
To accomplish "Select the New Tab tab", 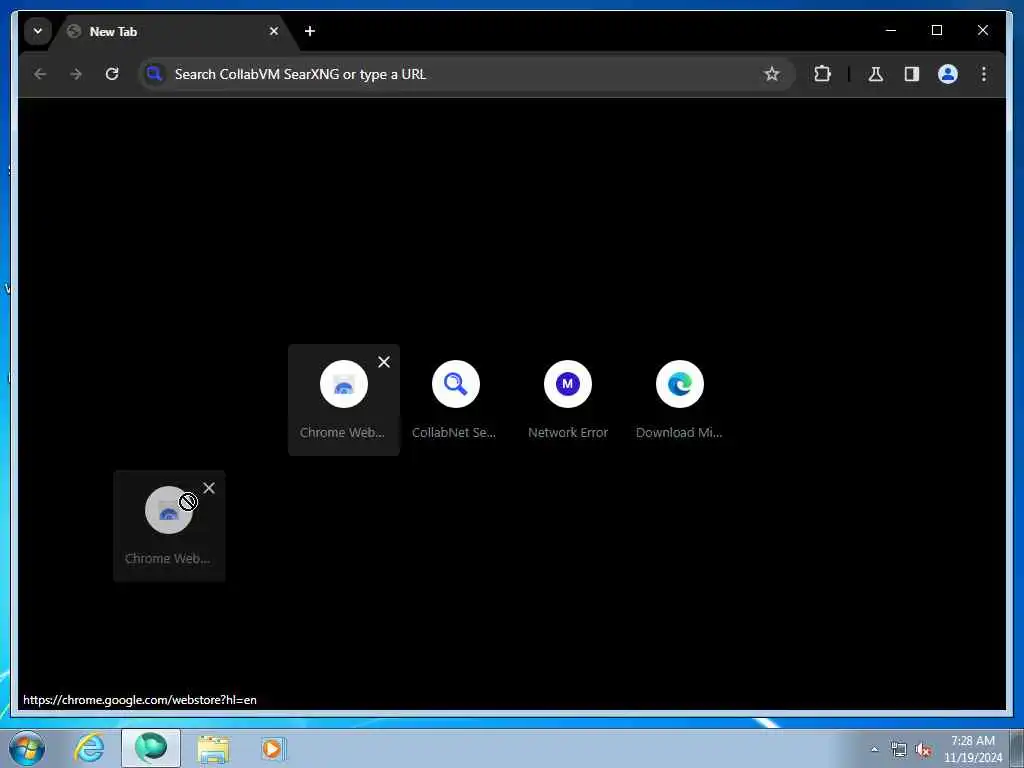I will 174,31.
